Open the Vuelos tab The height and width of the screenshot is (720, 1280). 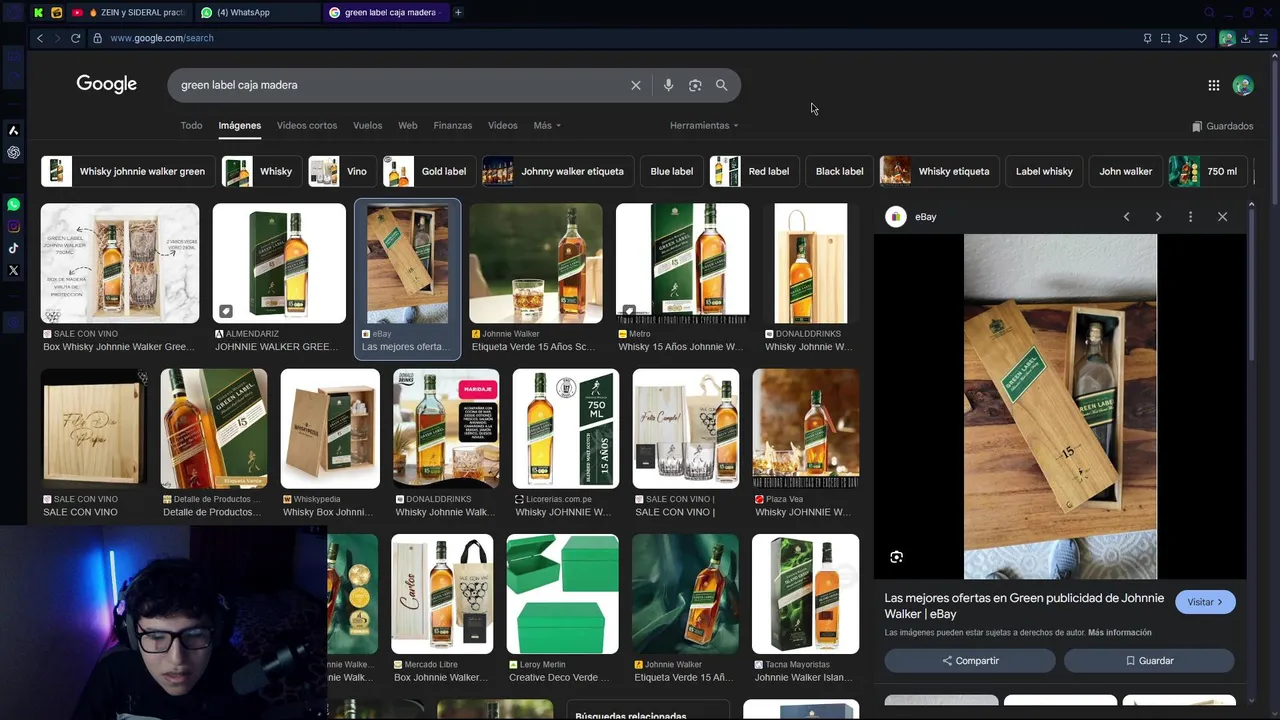coord(367,125)
